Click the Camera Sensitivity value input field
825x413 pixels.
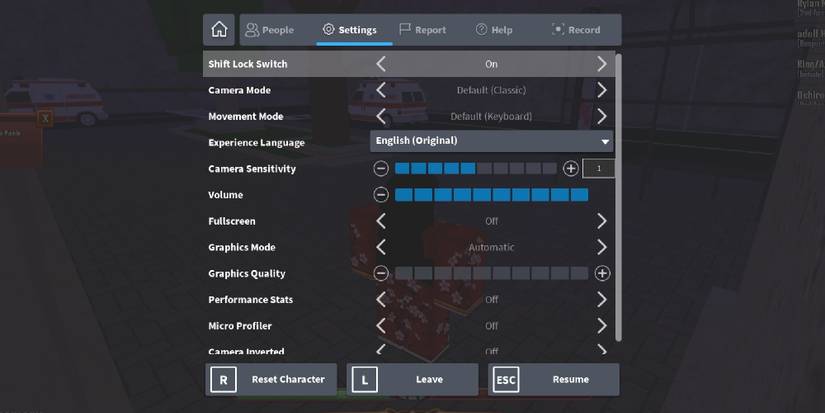[x=598, y=169]
